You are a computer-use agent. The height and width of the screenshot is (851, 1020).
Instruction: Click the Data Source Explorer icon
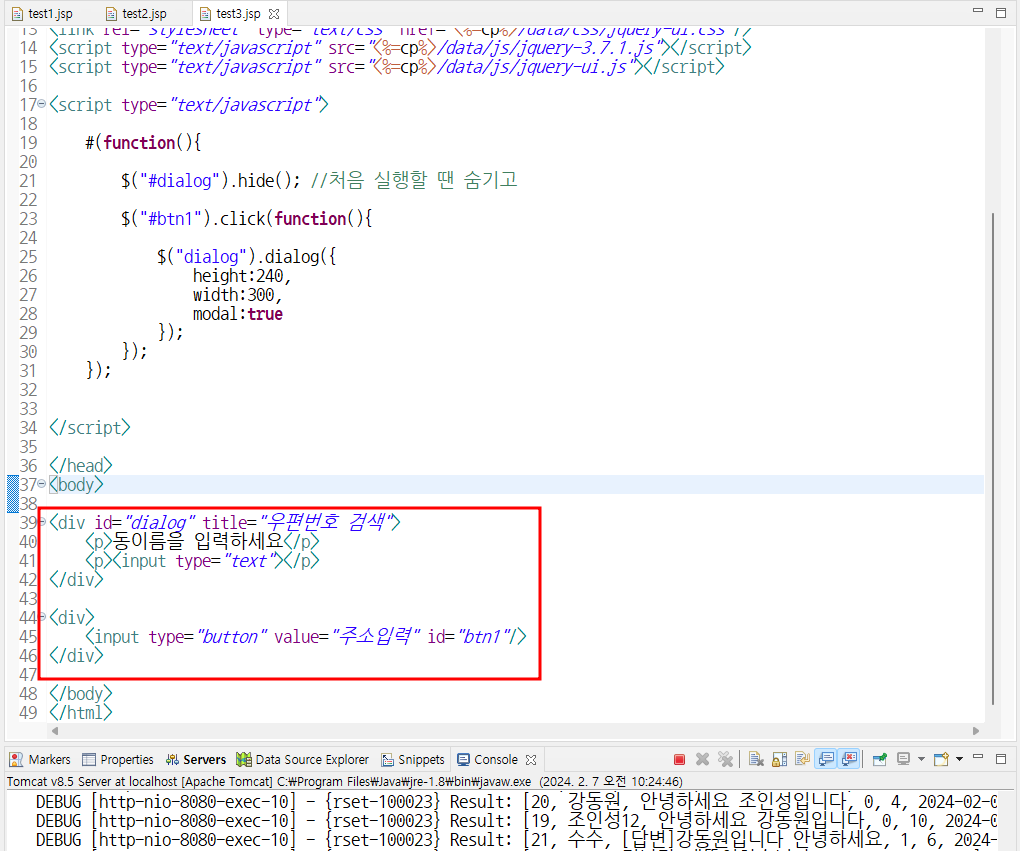click(x=244, y=759)
